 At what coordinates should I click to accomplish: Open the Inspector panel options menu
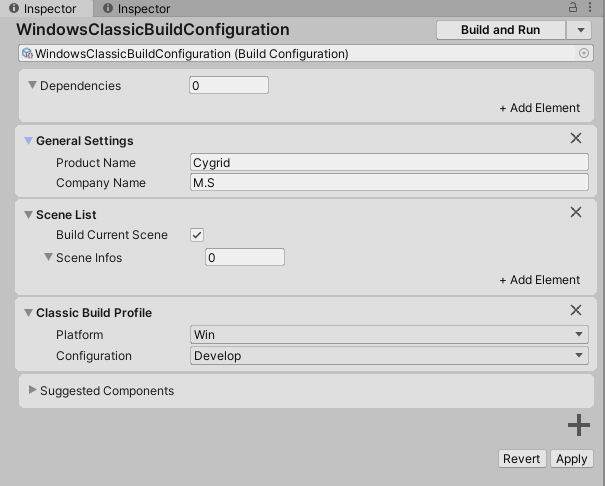click(591, 9)
